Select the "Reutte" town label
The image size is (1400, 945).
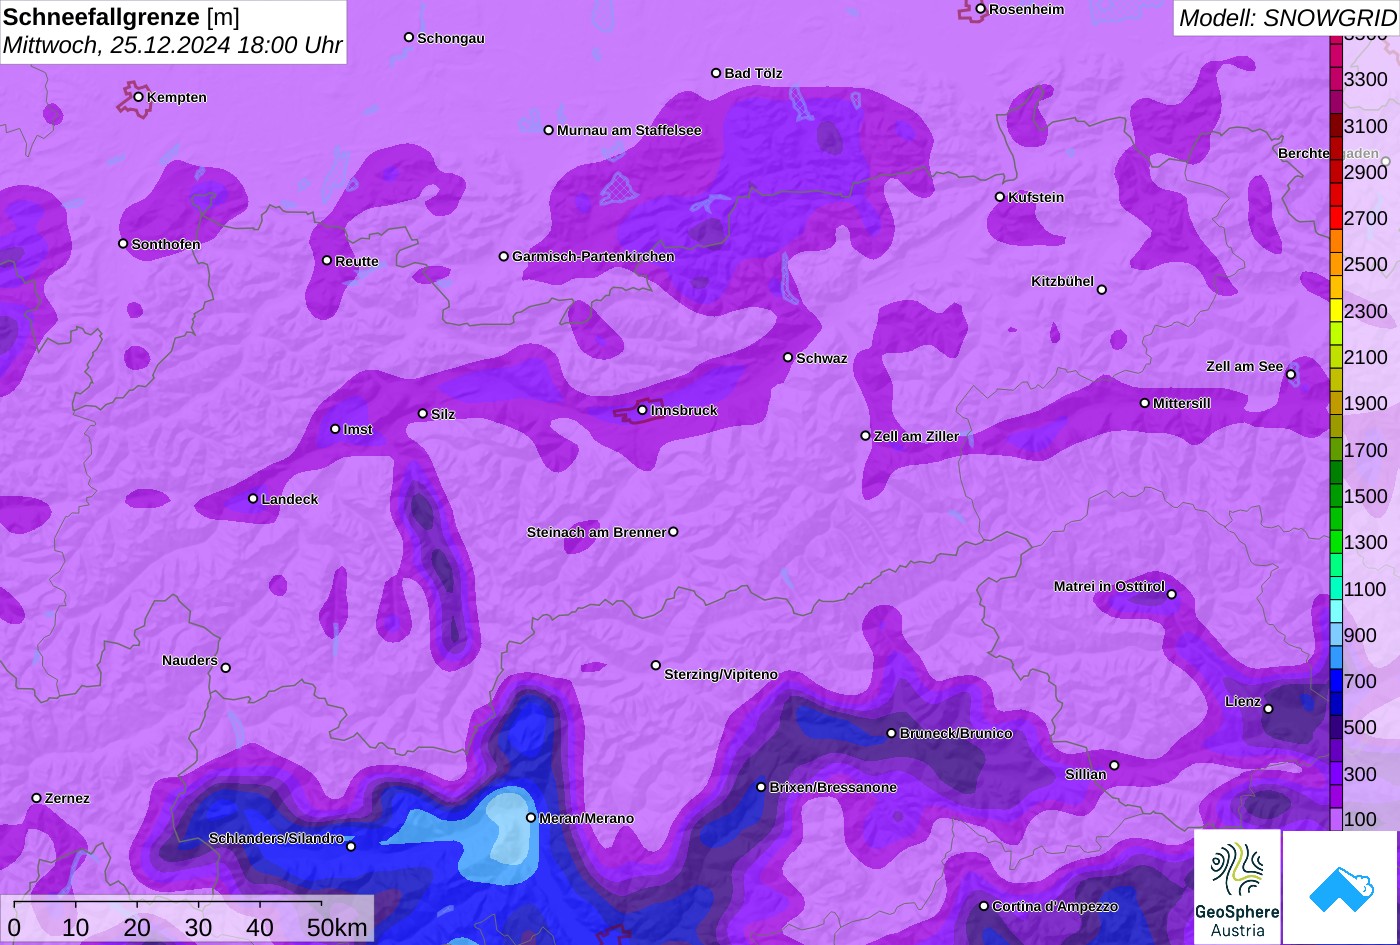tap(357, 262)
